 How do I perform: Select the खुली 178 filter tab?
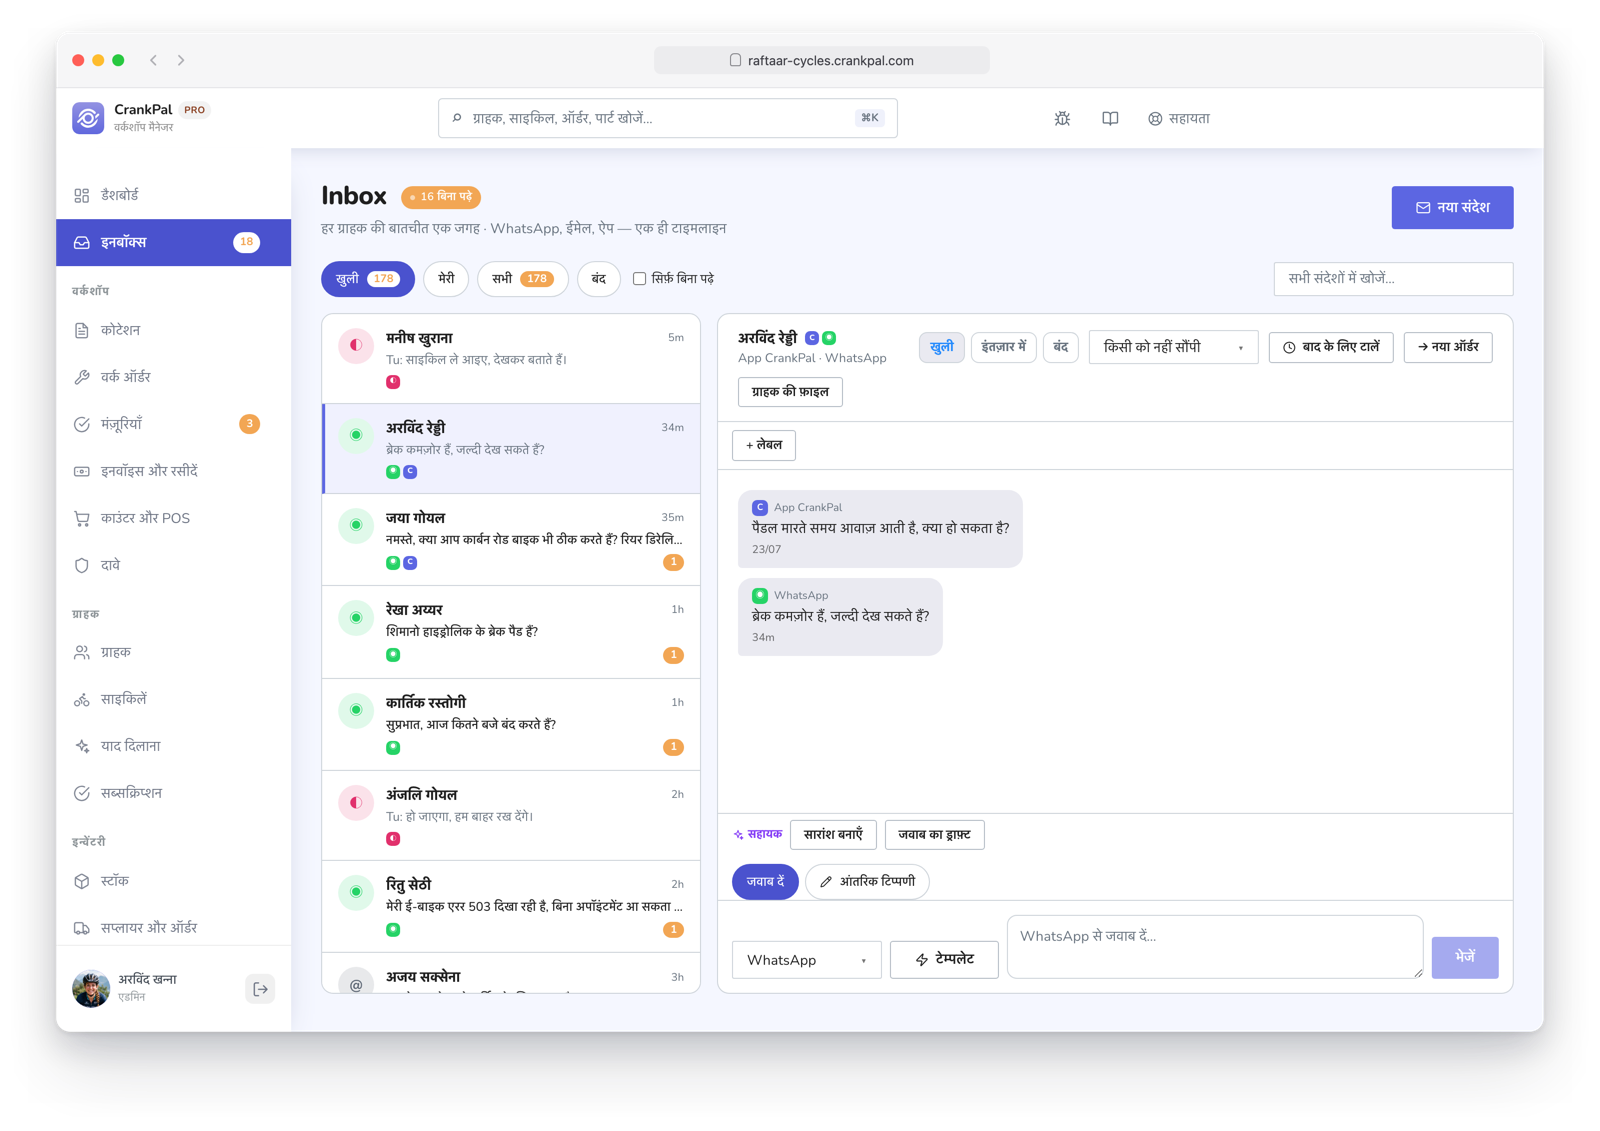pos(367,279)
